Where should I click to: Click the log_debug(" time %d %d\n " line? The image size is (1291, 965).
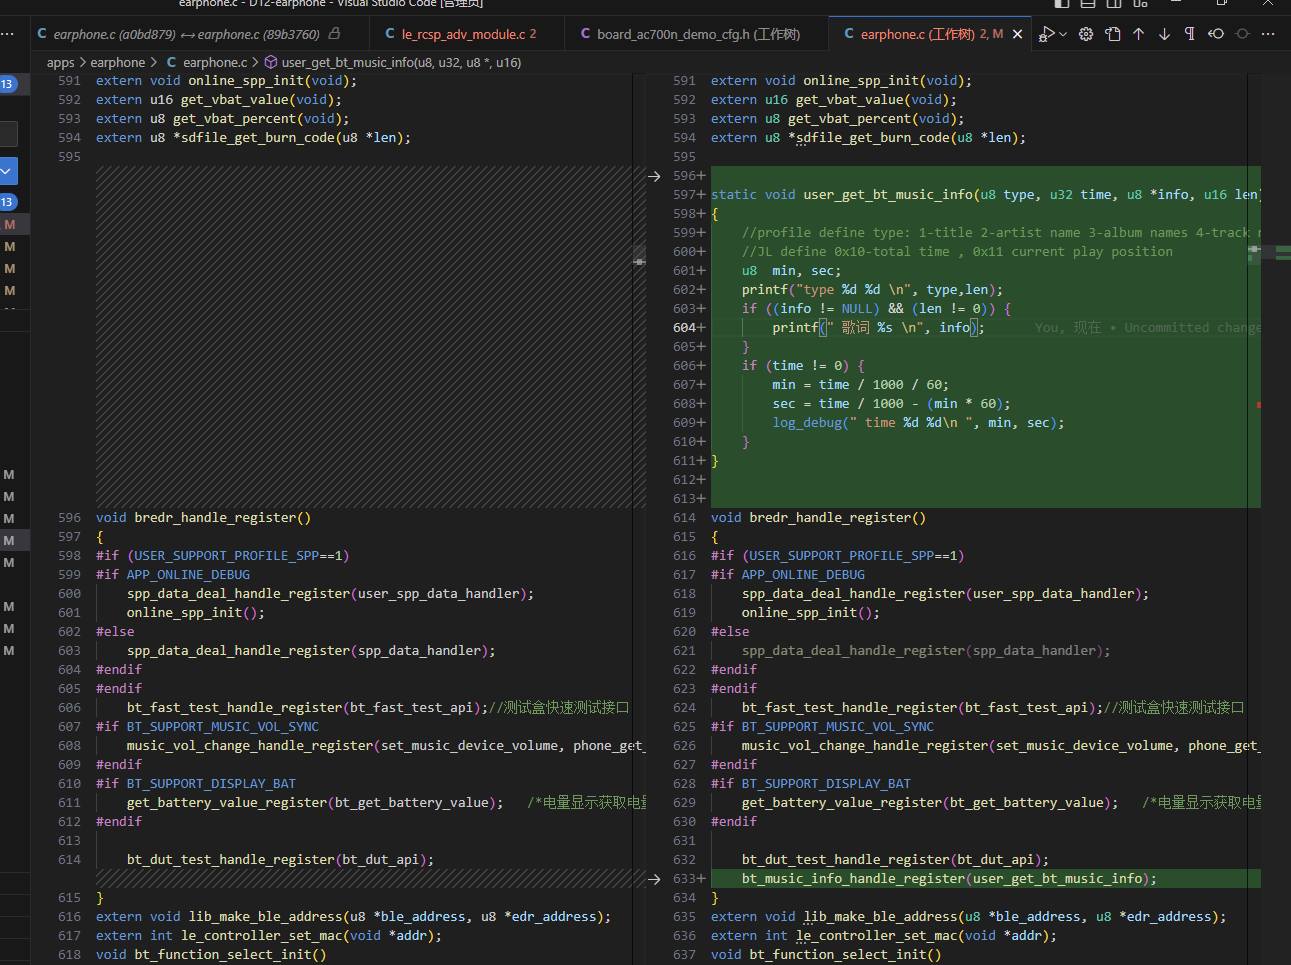(x=918, y=423)
